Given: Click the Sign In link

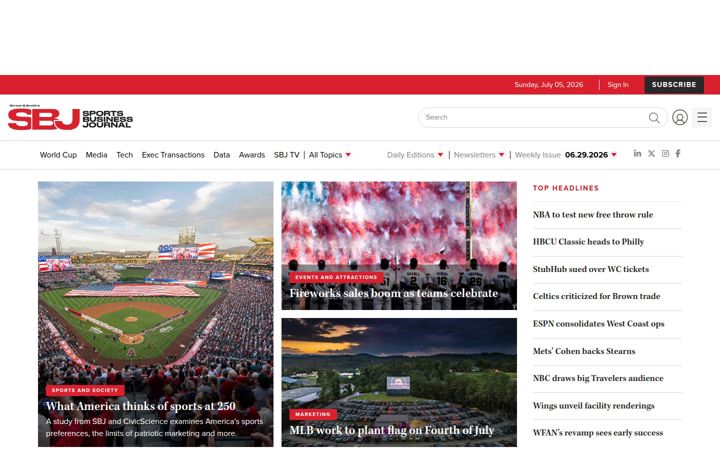Looking at the screenshot, I should point(618,85).
